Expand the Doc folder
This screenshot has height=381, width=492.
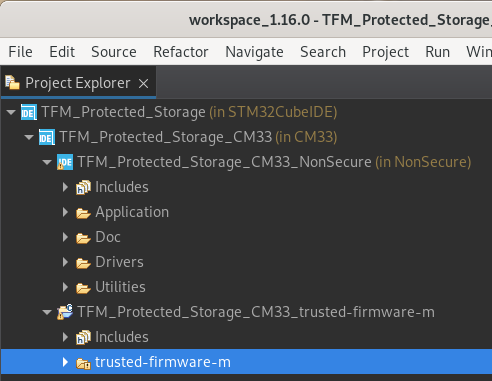(65, 237)
